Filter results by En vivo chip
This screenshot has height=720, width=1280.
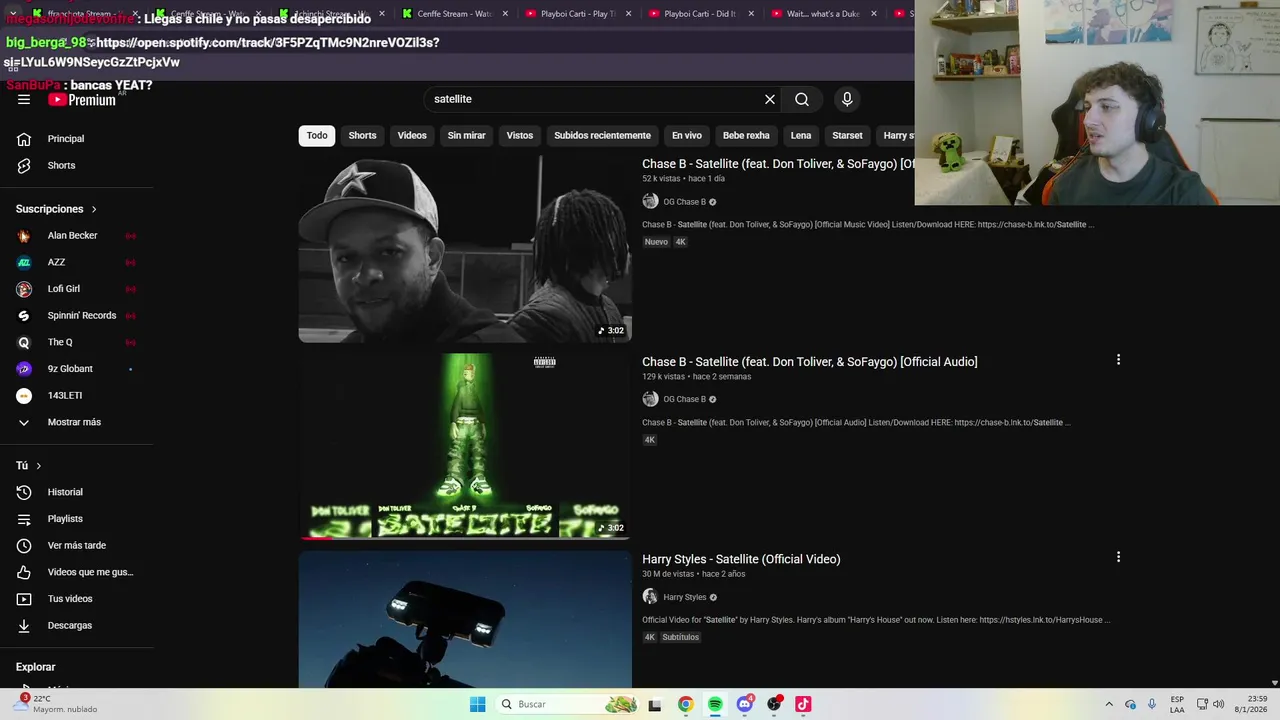(x=687, y=136)
